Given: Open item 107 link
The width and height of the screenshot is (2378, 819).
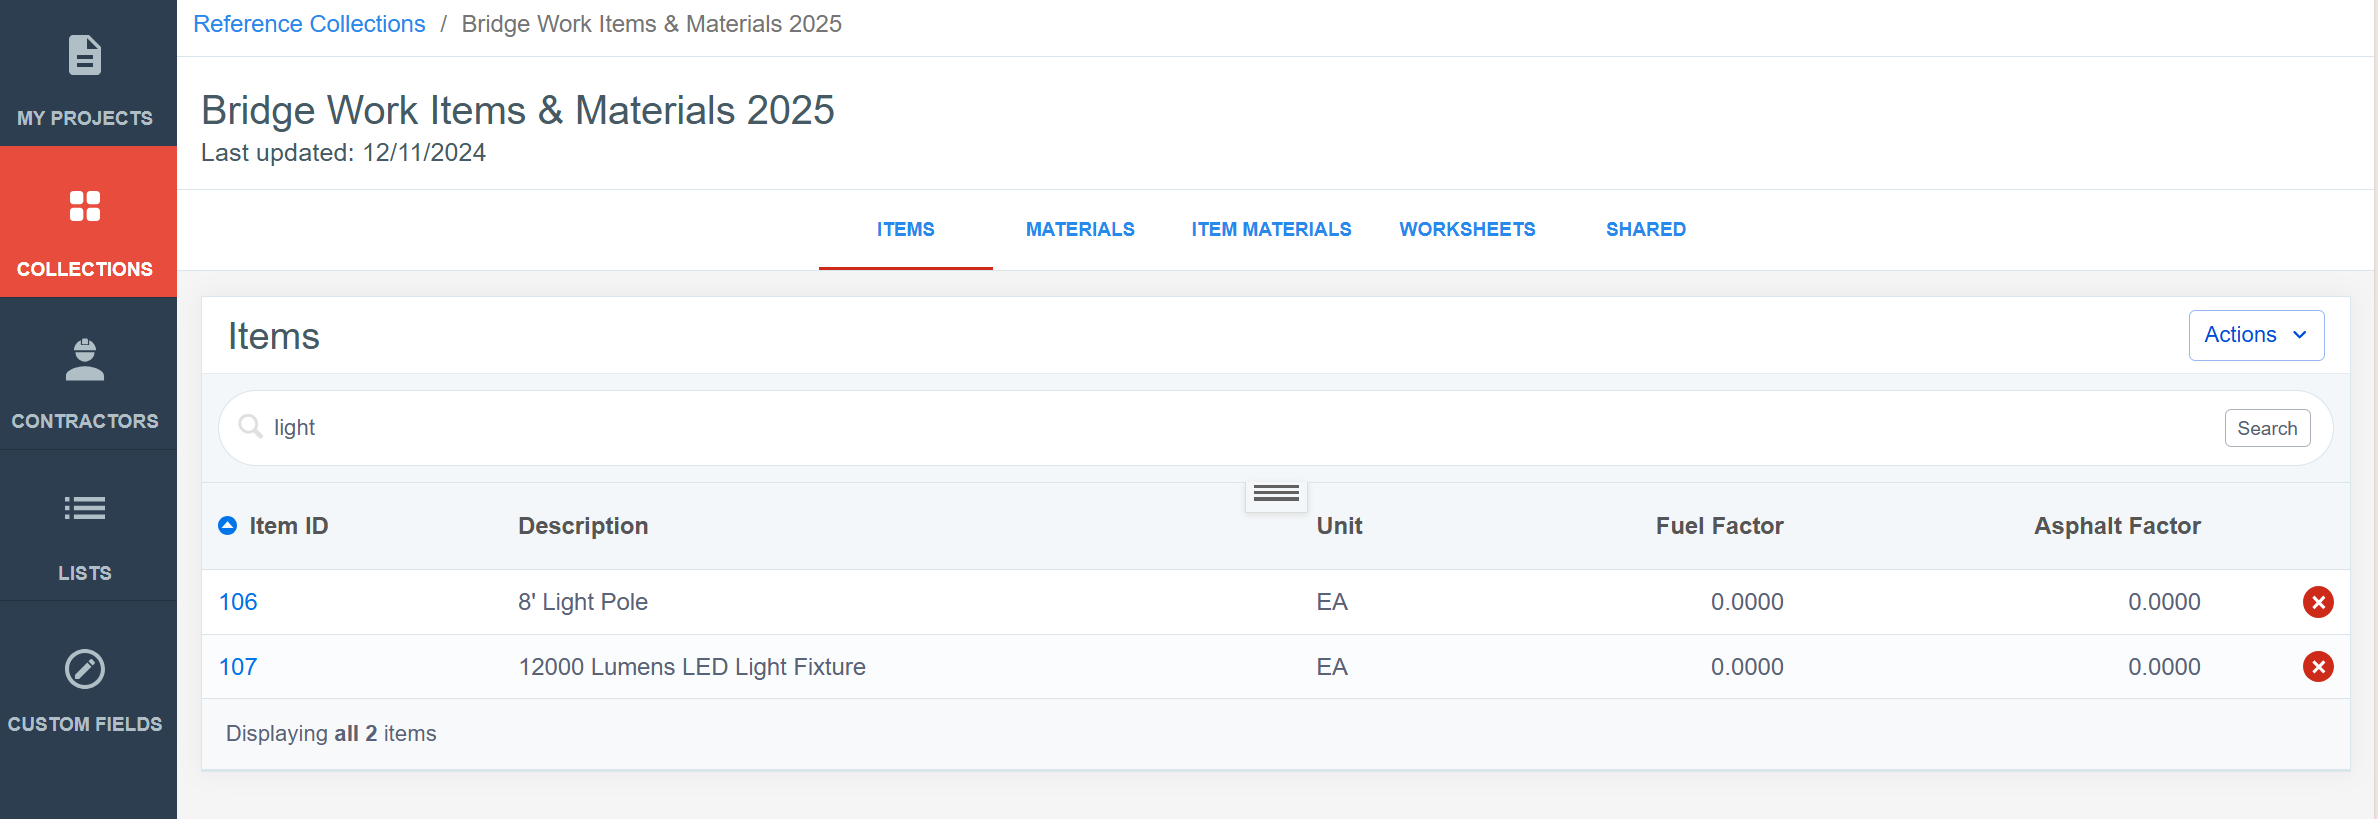Looking at the screenshot, I should point(238,667).
